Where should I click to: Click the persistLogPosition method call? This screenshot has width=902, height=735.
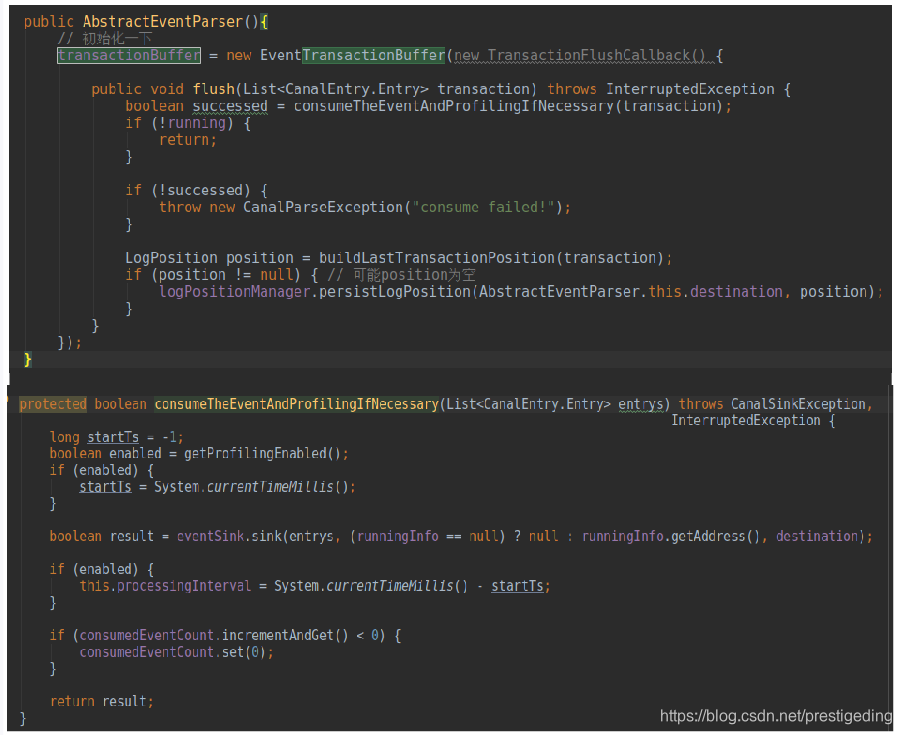395,292
